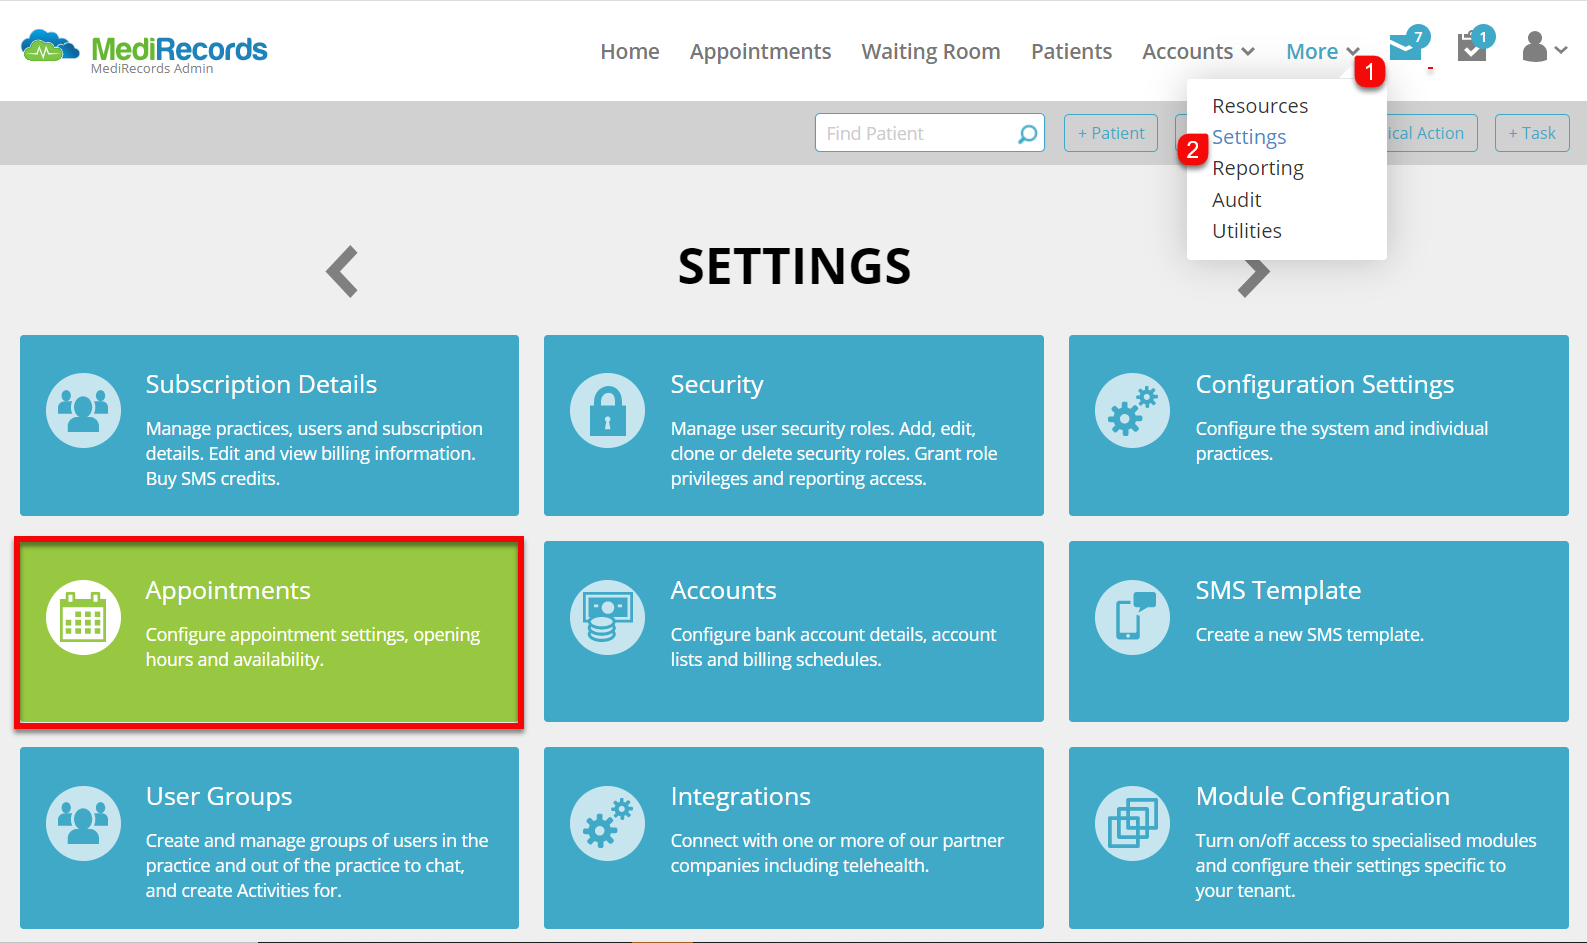Image resolution: width=1587 pixels, height=943 pixels.
Task: Select Reporting from the More menu
Action: pos(1258,168)
